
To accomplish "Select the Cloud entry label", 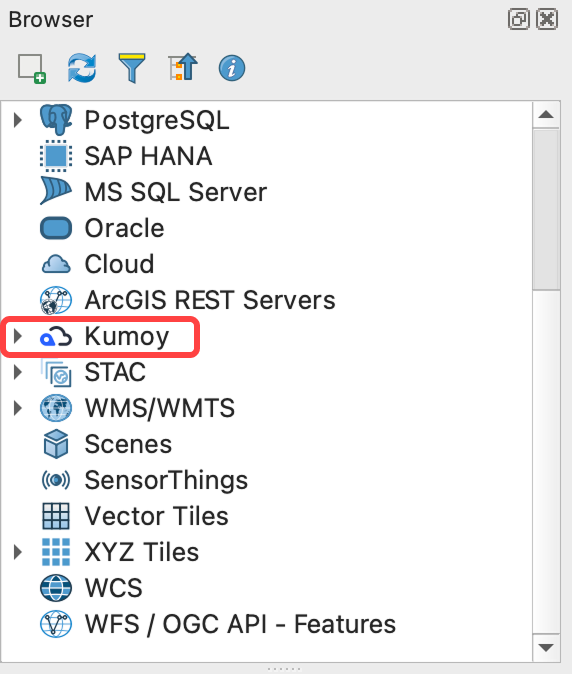I will pos(119,264).
